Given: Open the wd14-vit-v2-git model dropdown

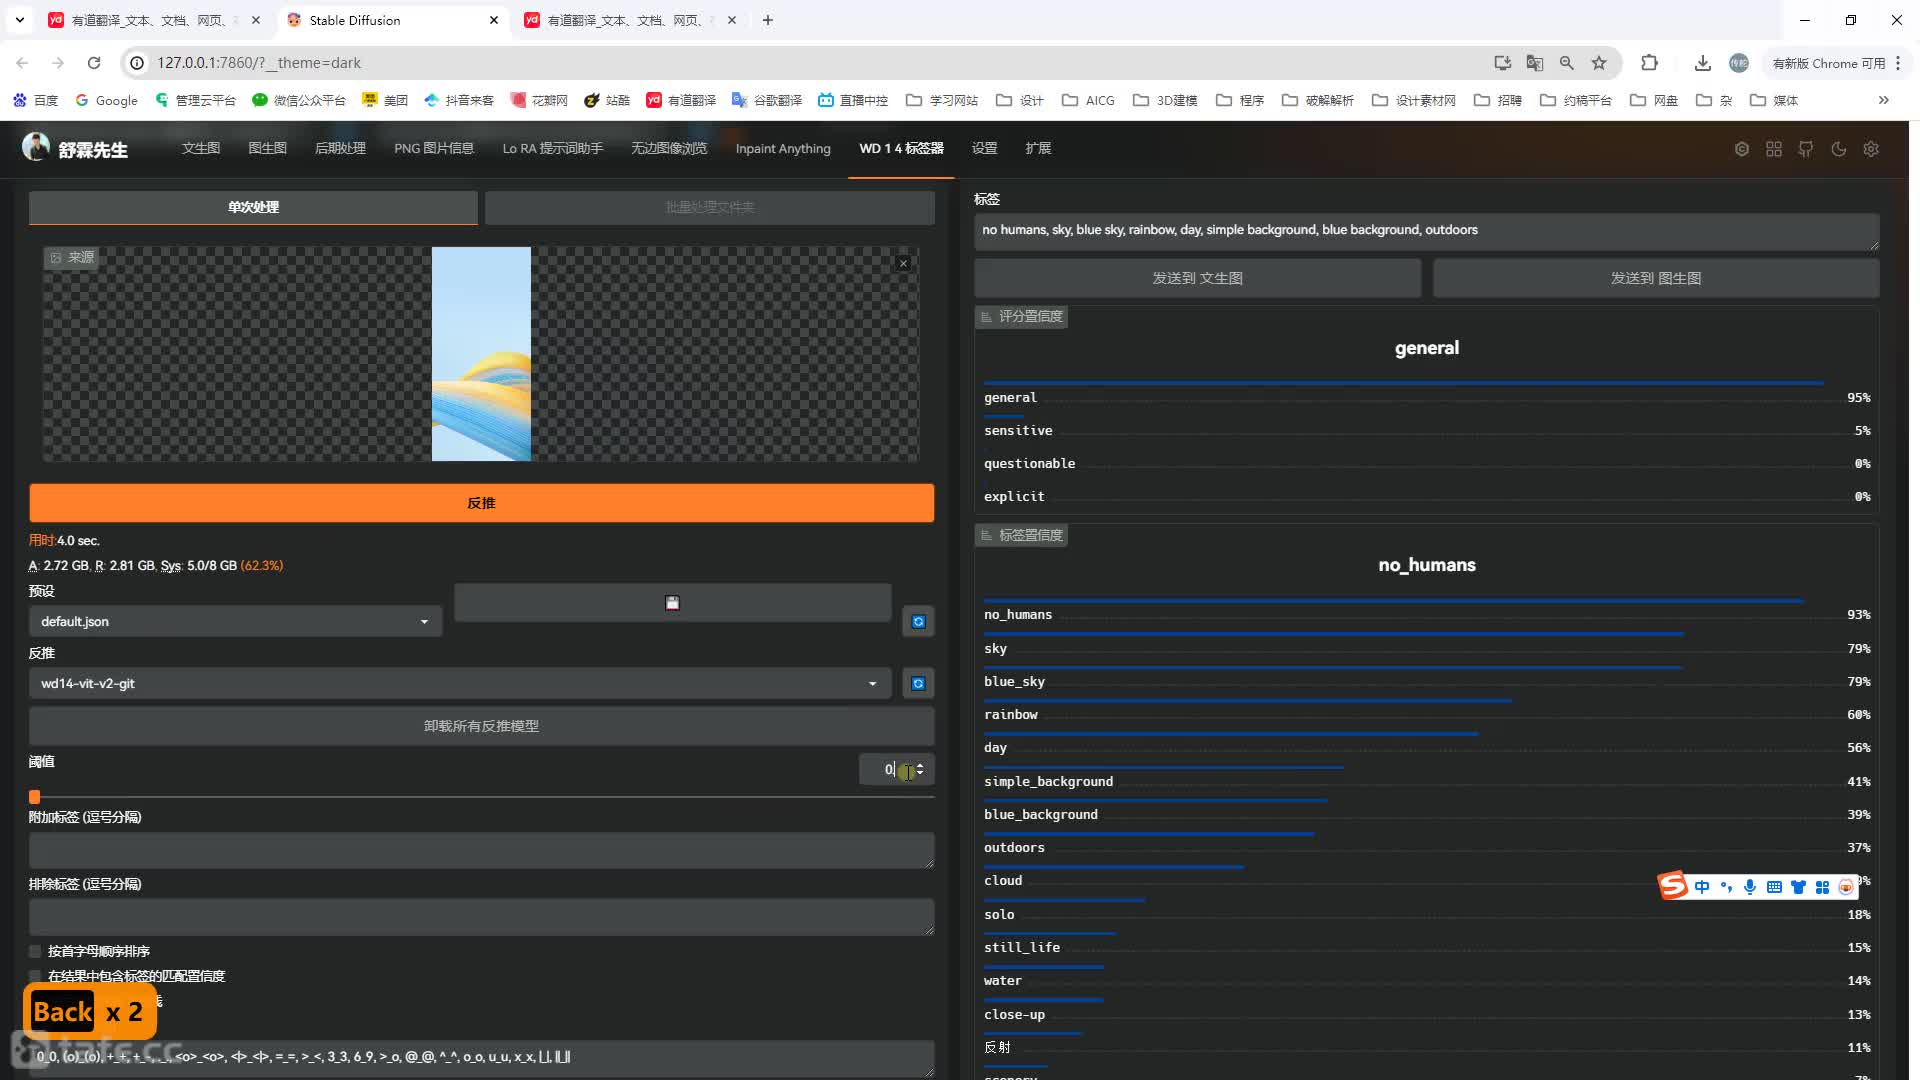Looking at the screenshot, I should click(460, 684).
